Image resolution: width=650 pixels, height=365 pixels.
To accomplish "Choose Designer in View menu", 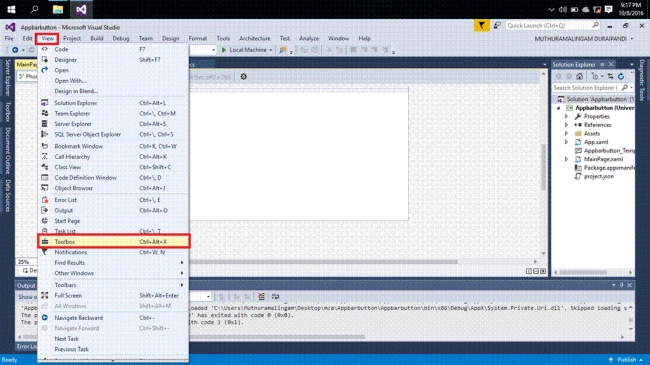I will [x=114, y=60].
